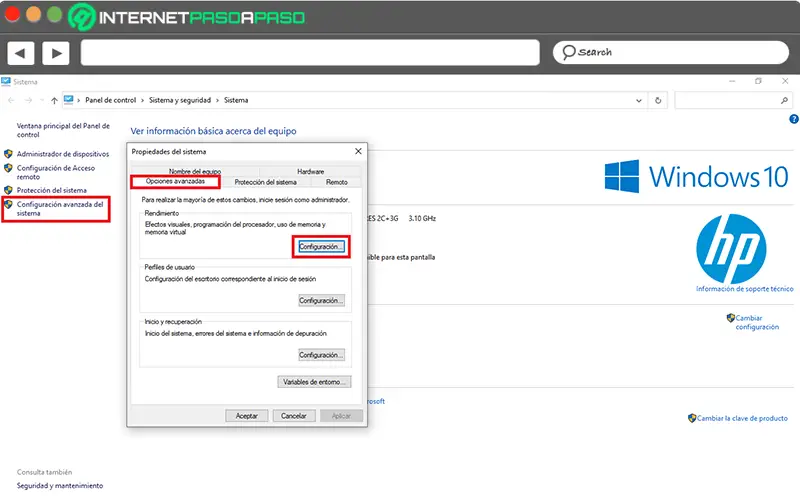Viewport: 800px width, 500px height.
Task: Click the red macOS-style window dot
Action: (12, 14)
